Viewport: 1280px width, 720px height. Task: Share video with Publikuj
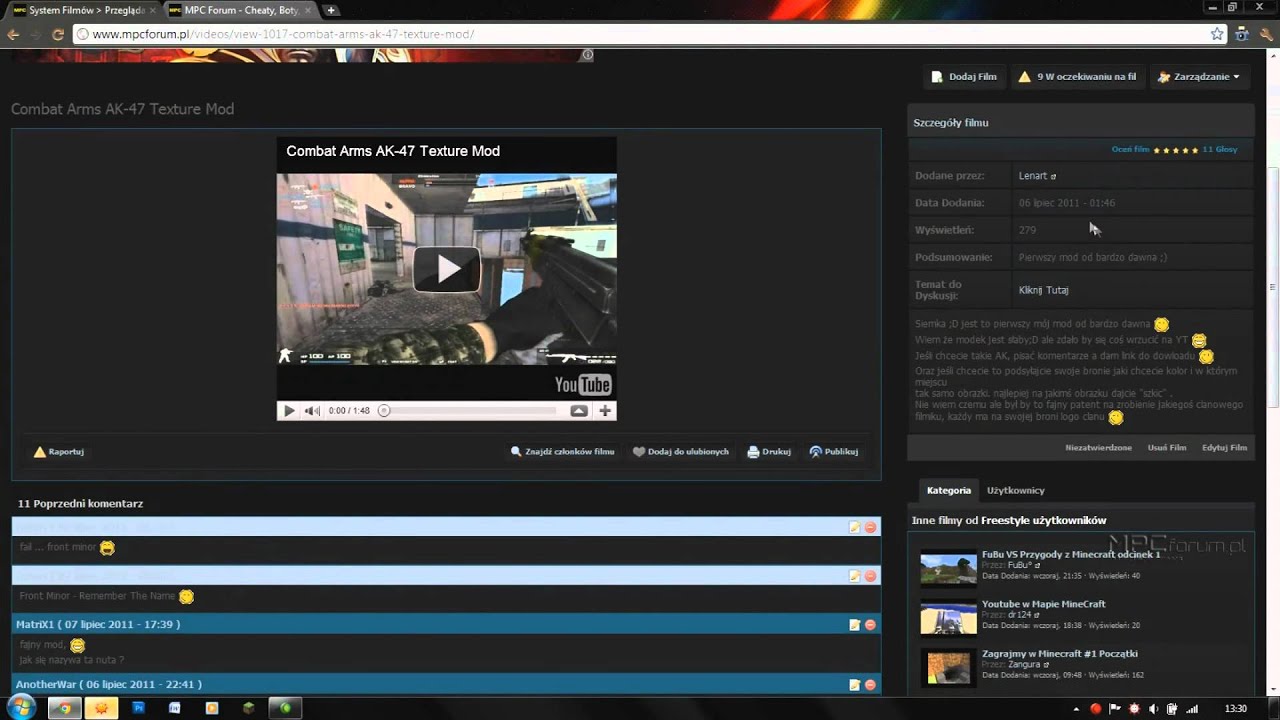(x=833, y=452)
